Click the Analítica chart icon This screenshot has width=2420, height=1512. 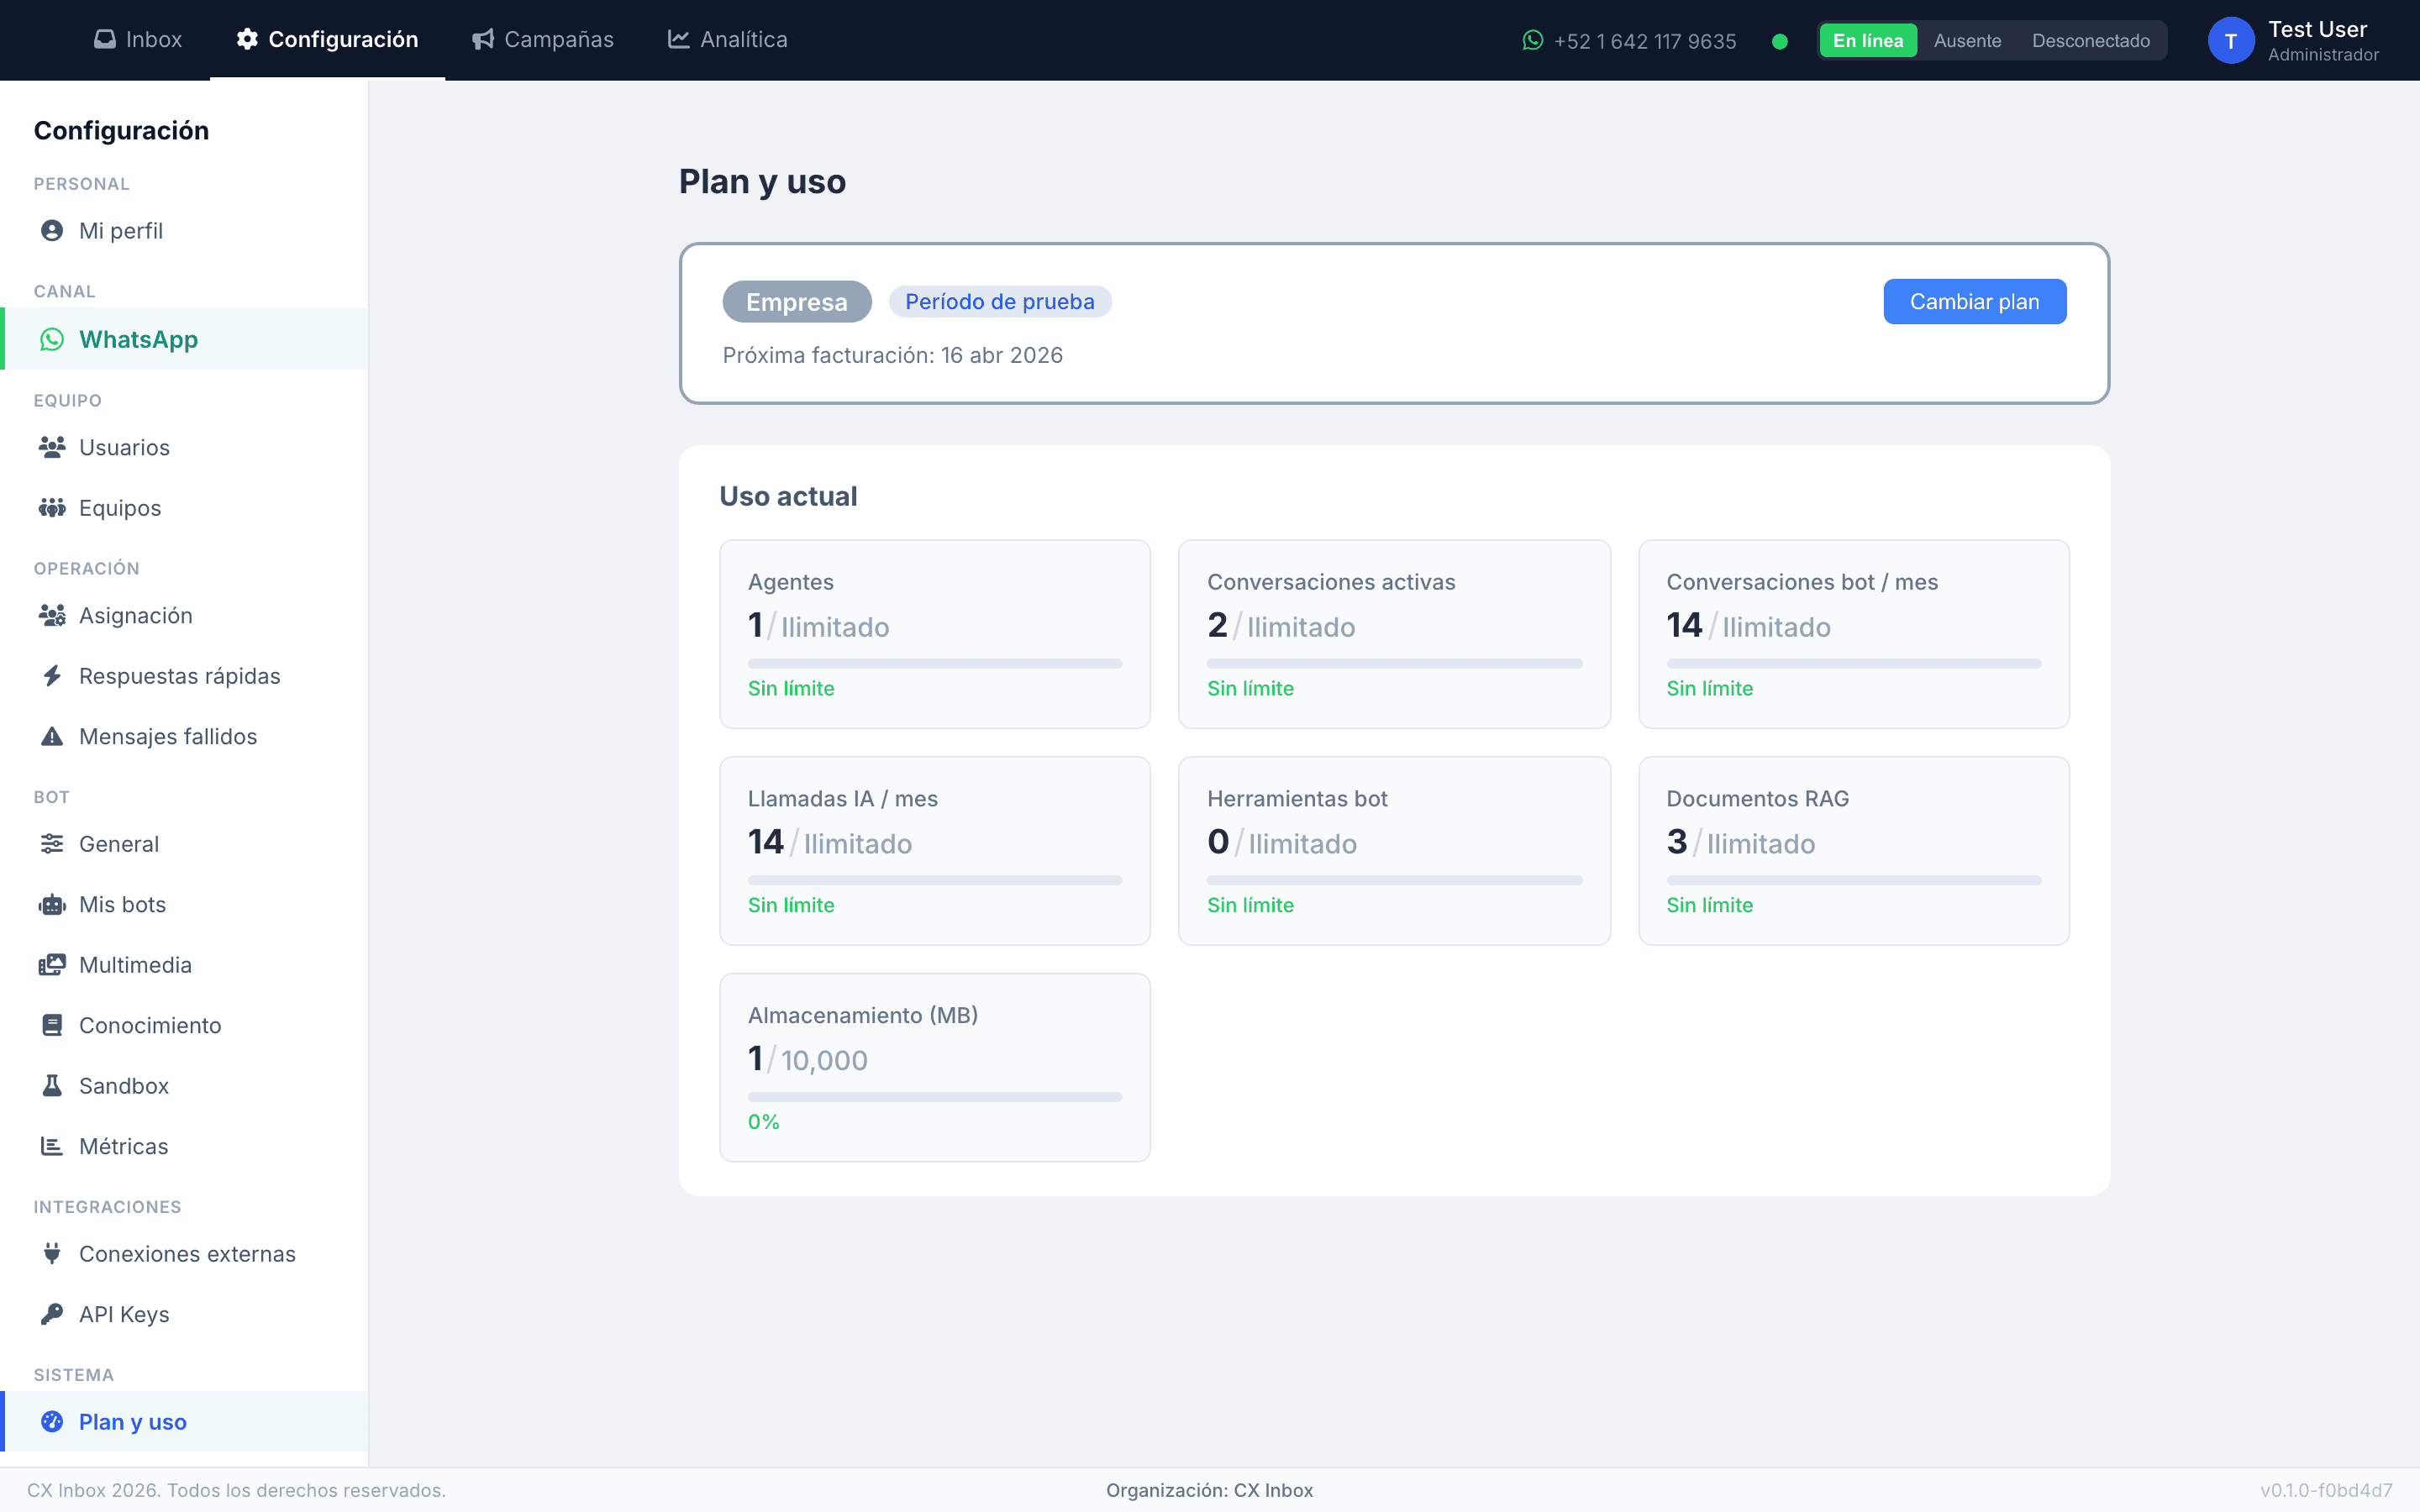679,39
